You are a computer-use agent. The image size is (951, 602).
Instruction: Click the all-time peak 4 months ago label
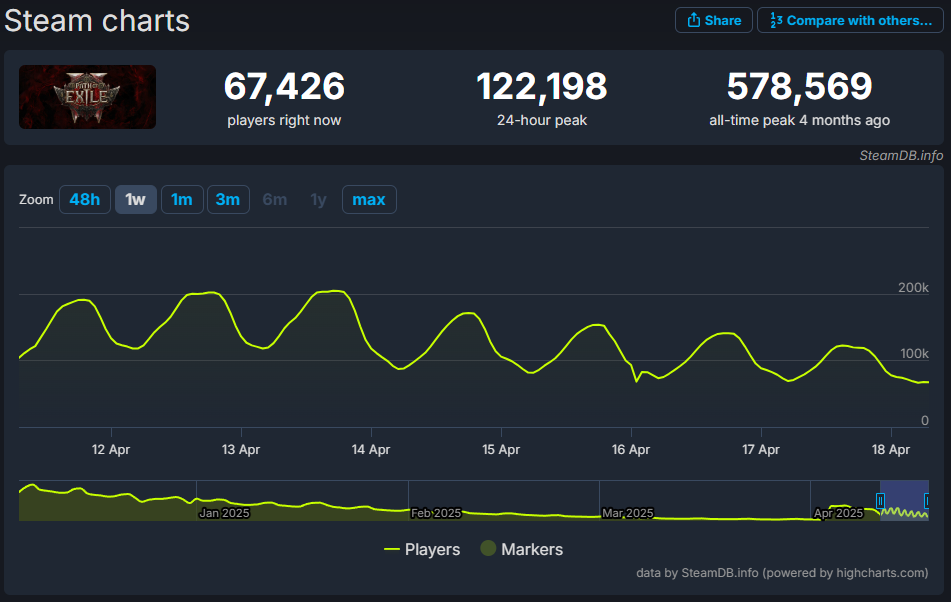point(799,120)
